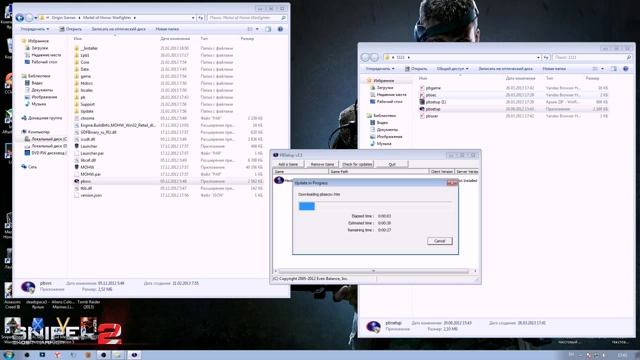Select Сеть in Warfighter window sidebar
Image resolution: width=640 pixels, height=360 pixels.
[x=29, y=167]
